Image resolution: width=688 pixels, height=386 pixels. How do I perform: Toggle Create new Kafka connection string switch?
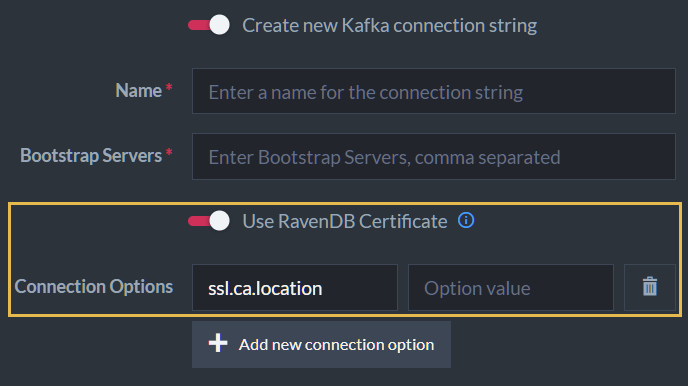click(x=209, y=25)
